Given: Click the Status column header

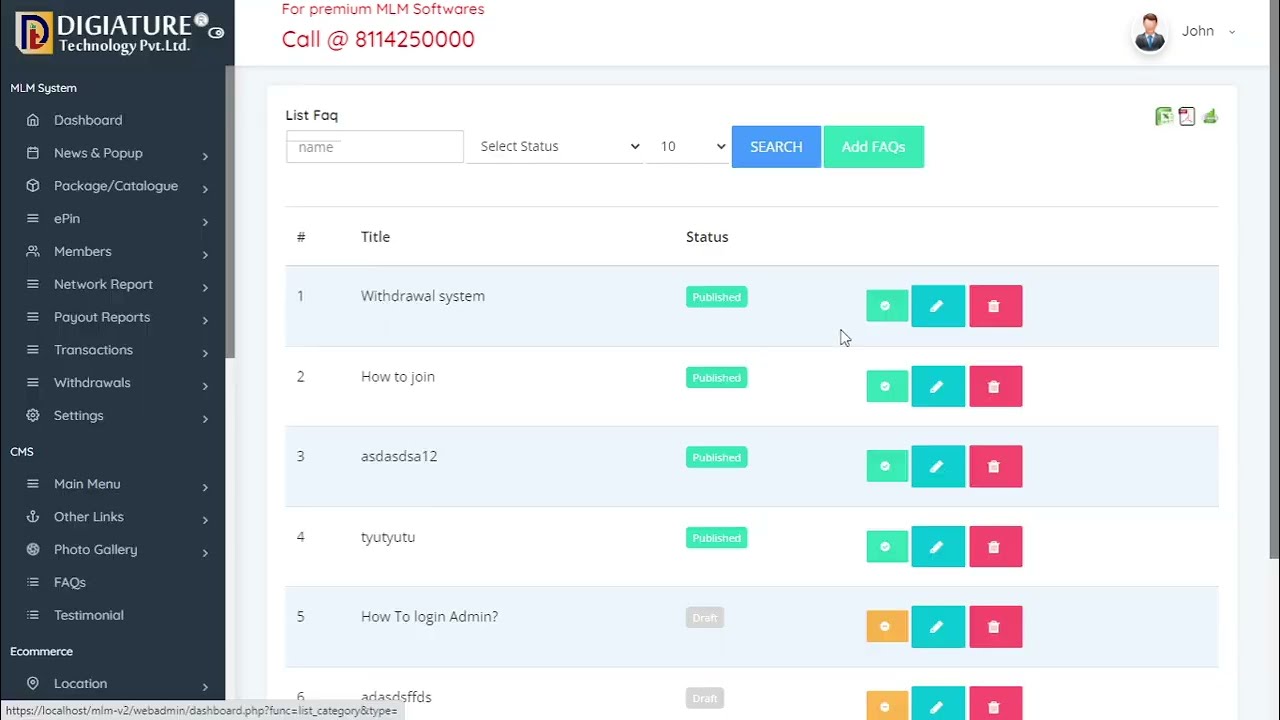Looking at the screenshot, I should (x=707, y=237).
